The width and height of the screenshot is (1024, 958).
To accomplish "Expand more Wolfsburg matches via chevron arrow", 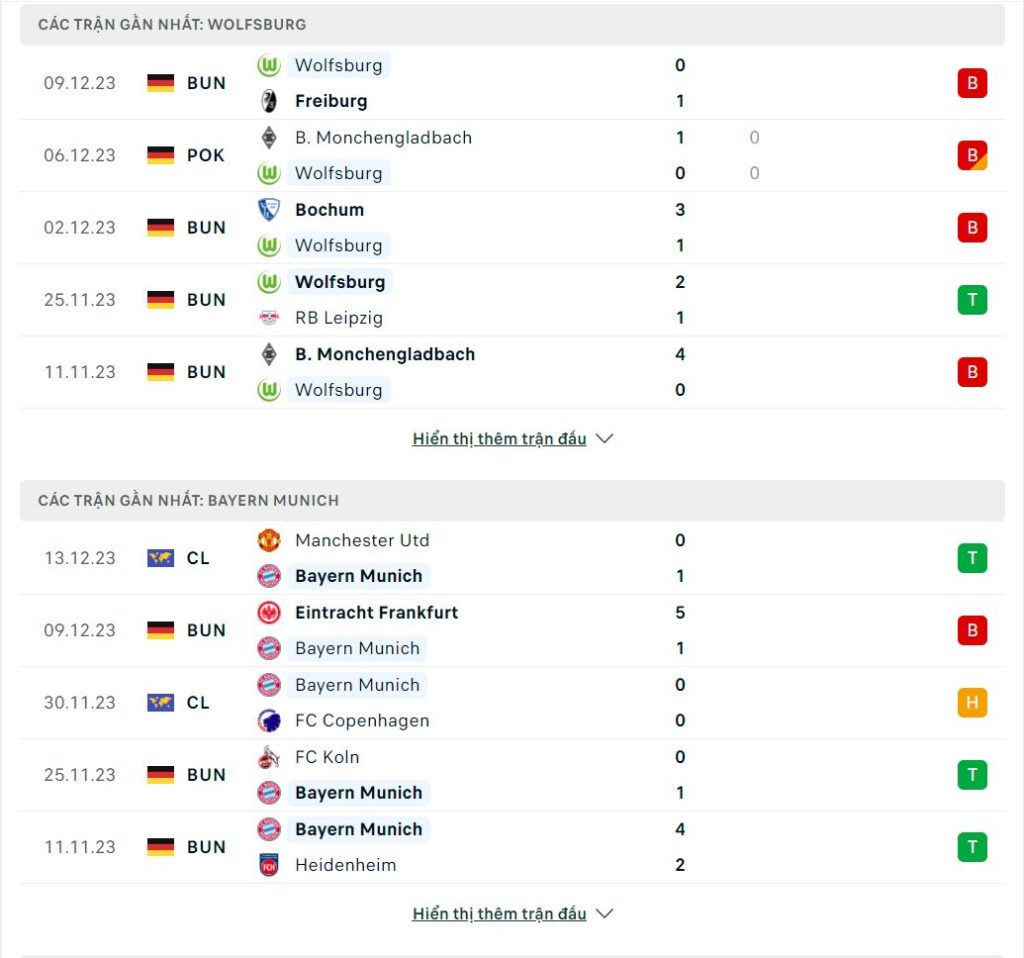I will click(x=605, y=438).
